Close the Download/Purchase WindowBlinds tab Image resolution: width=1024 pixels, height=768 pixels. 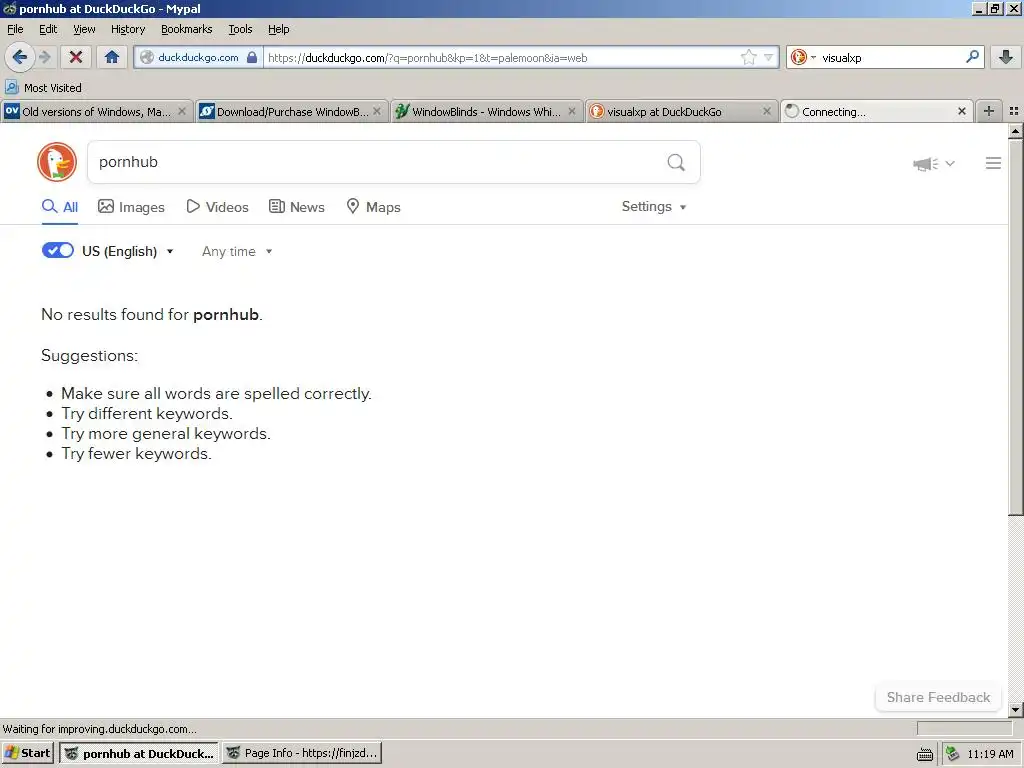click(377, 112)
